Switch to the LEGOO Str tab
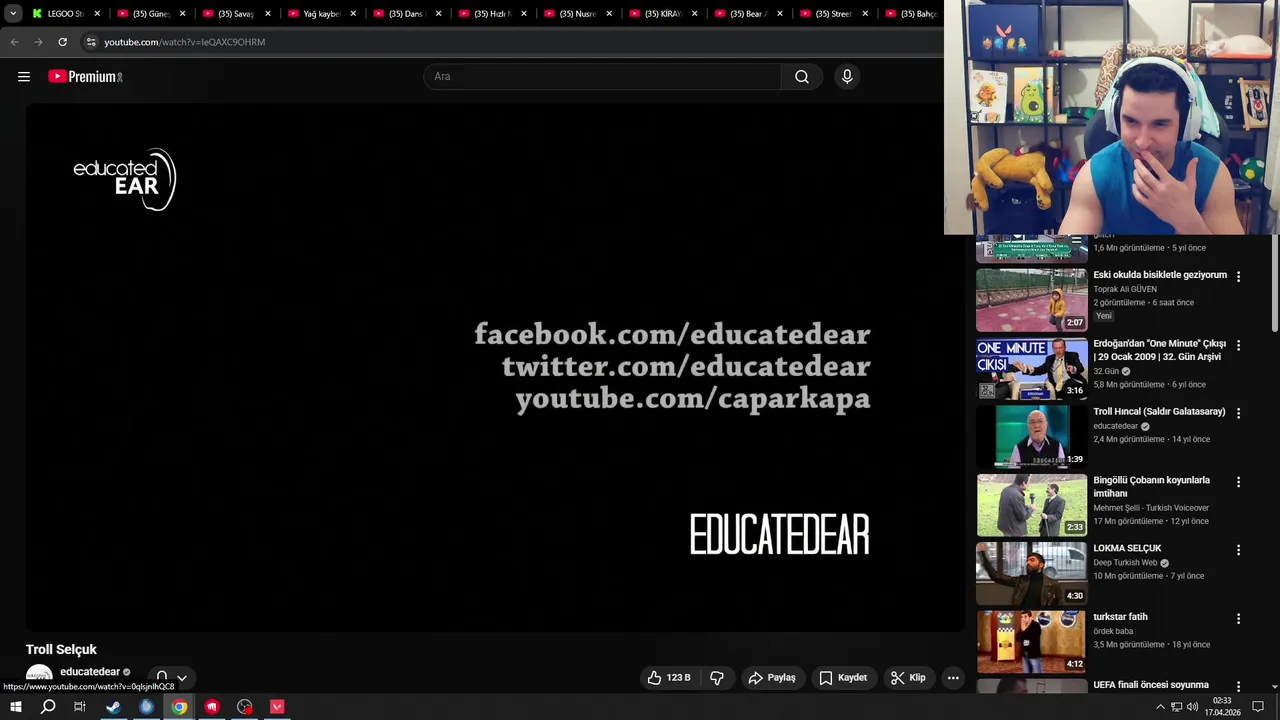This screenshot has width=1280, height=720. pyautogui.click(x=65, y=14)
